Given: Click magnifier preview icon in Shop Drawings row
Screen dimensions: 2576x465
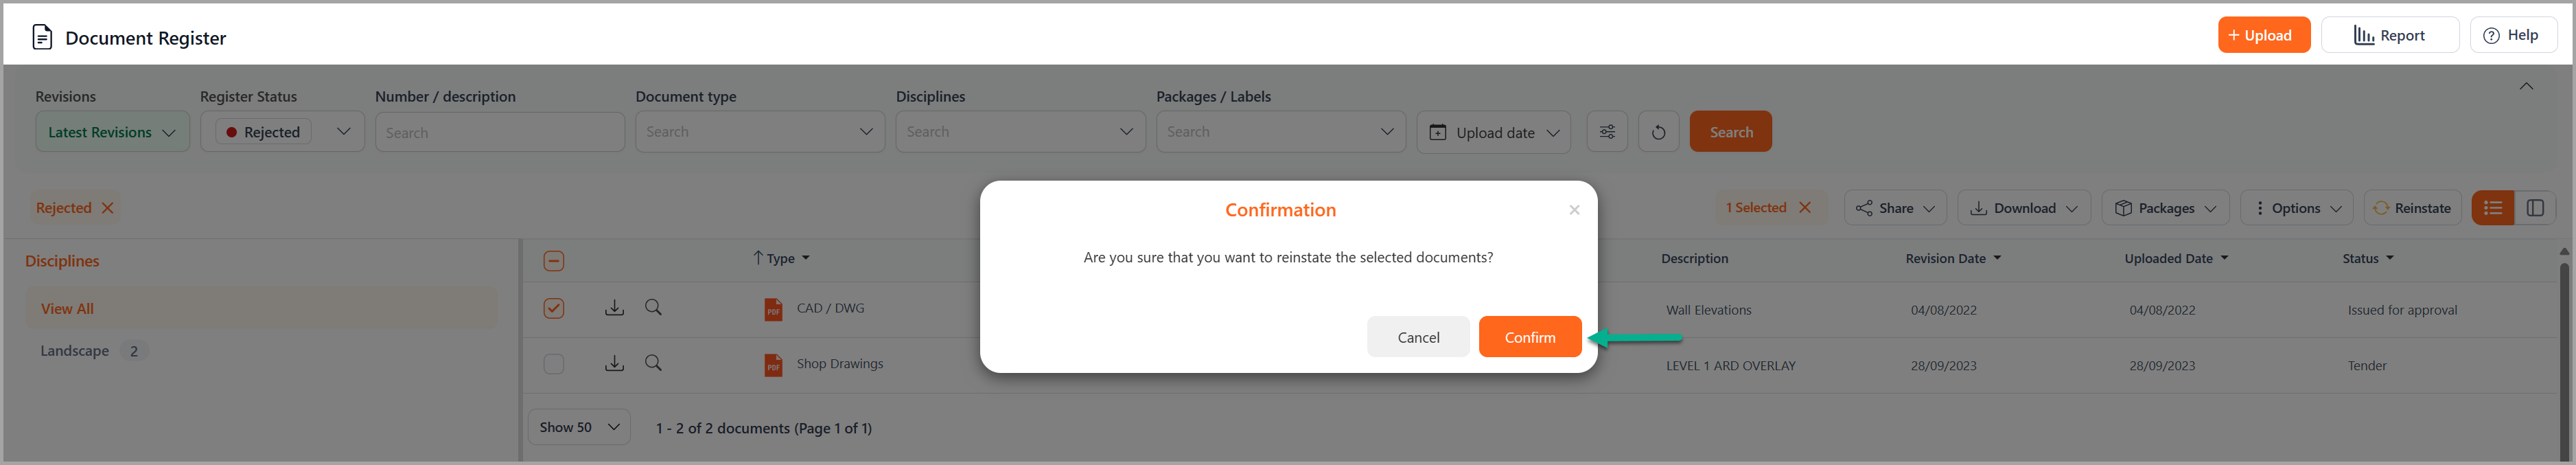Looking at the screenshot, I should (653, 363).
